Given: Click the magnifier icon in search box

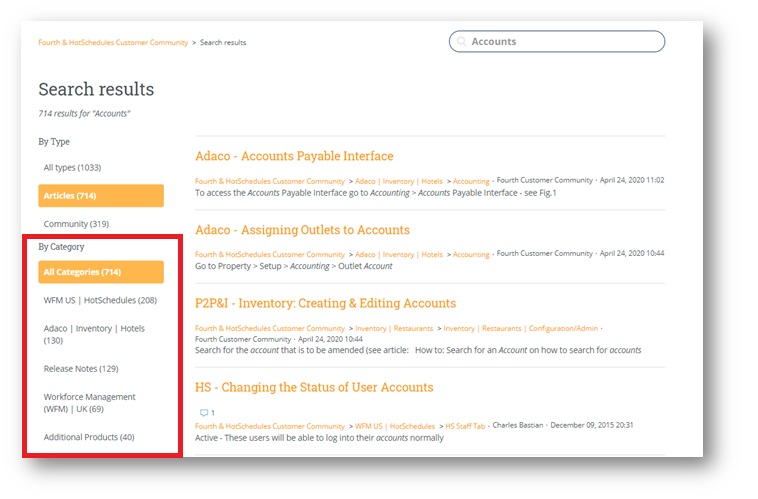Looking at the screenshot, I should (461, 42).
